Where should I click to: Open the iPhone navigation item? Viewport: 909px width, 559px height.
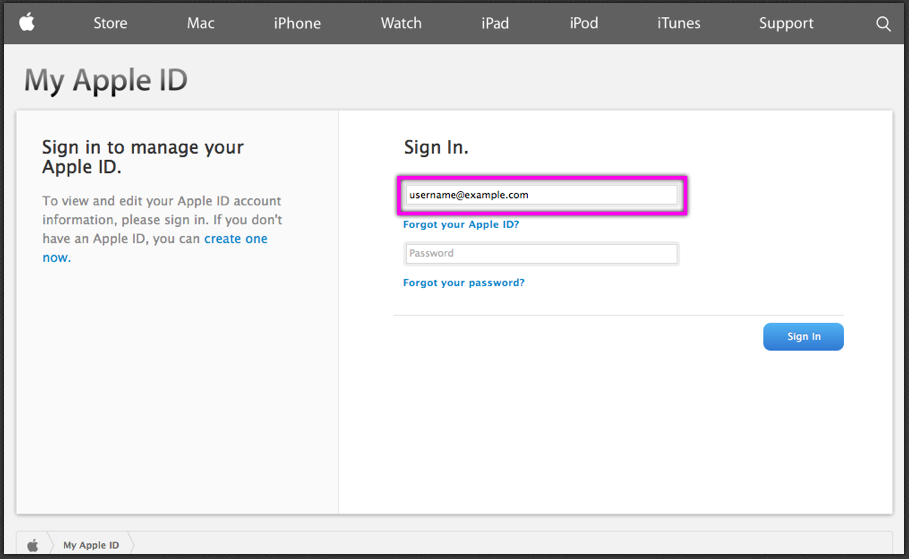point(297,23)
